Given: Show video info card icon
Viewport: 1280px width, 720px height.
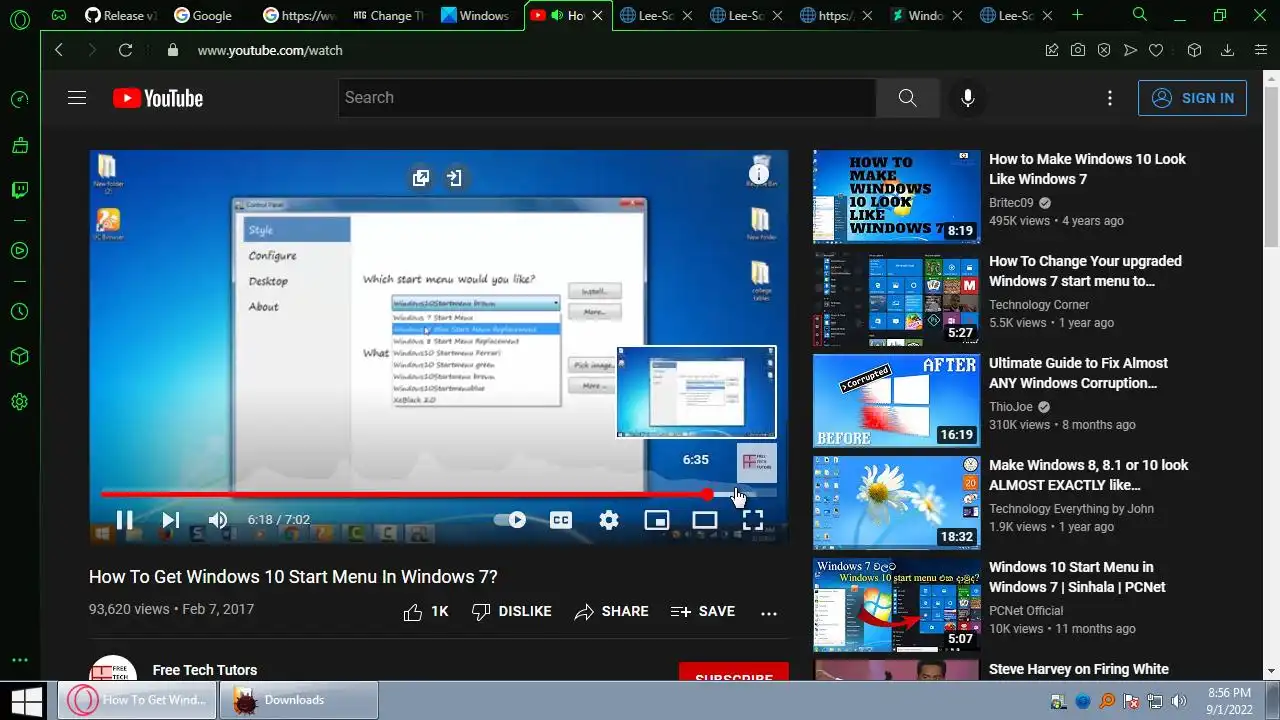Looking at the screenshot, I should point(759,176).
